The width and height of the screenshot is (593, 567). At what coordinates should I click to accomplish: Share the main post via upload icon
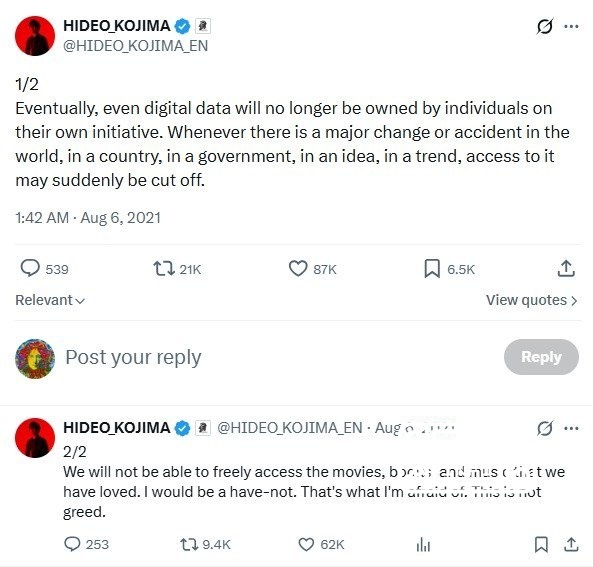click(x=566, y=269)
